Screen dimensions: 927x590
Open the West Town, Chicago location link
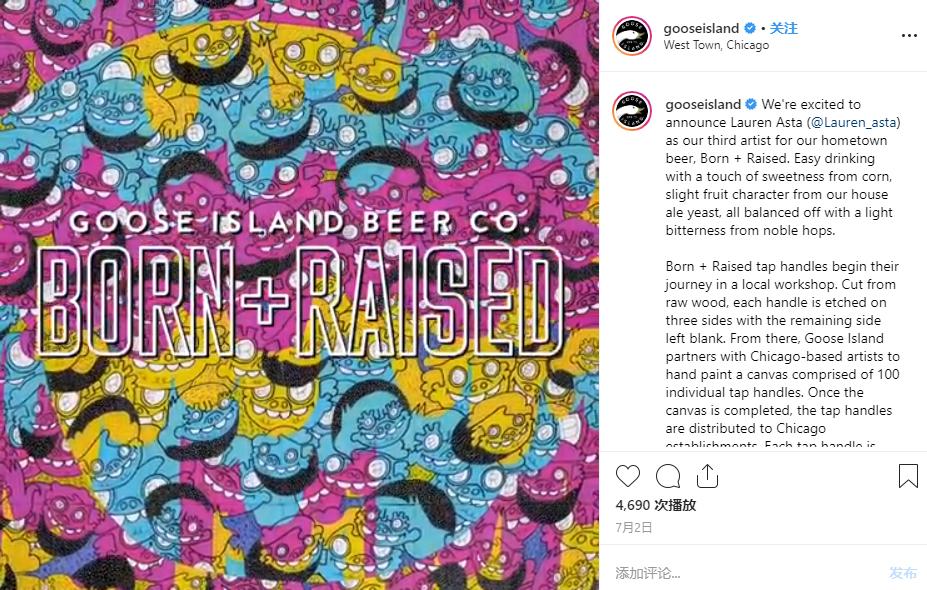[716, 45]
